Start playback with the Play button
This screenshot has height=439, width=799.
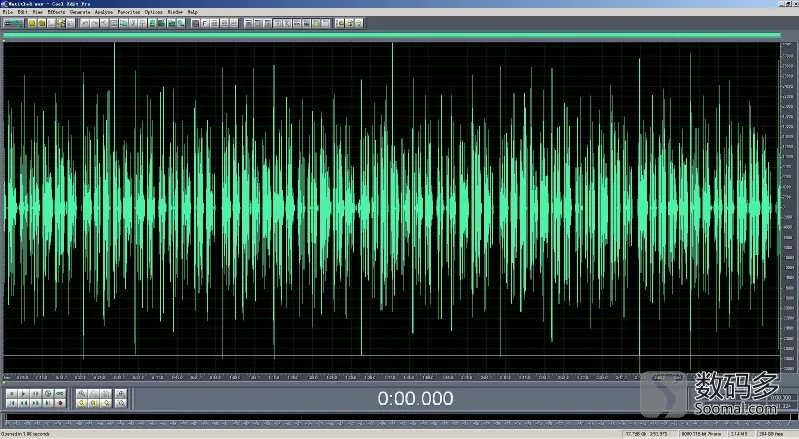click(x=23, y=394)
